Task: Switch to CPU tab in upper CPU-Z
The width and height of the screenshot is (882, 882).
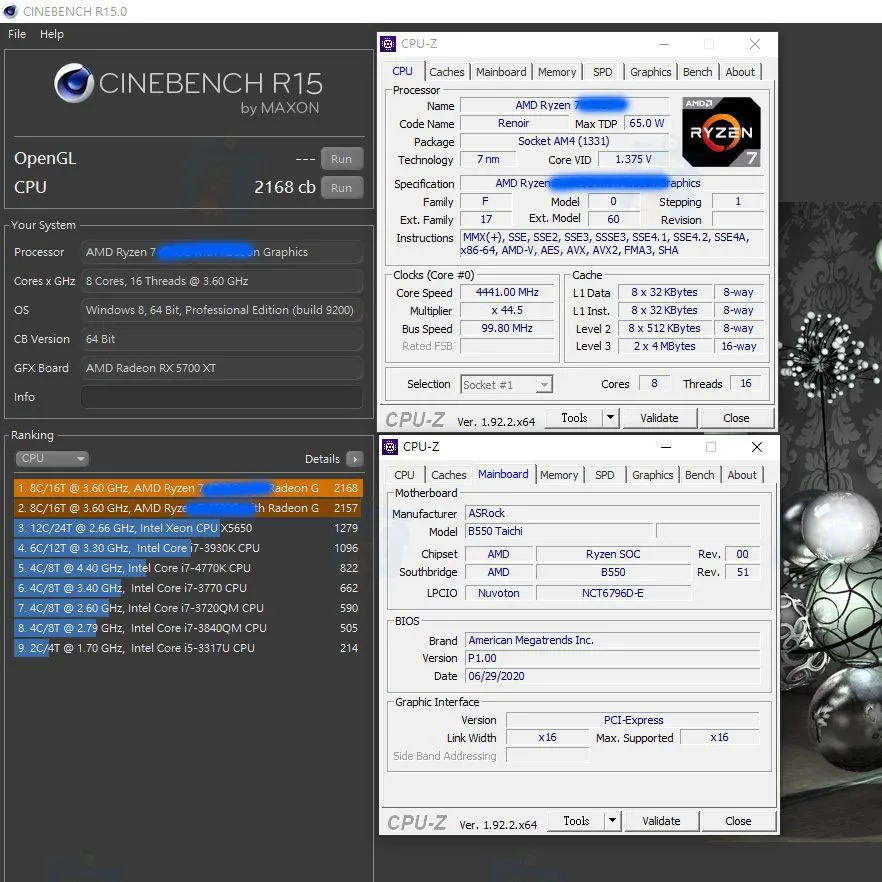Action: [x=402, y=71]
